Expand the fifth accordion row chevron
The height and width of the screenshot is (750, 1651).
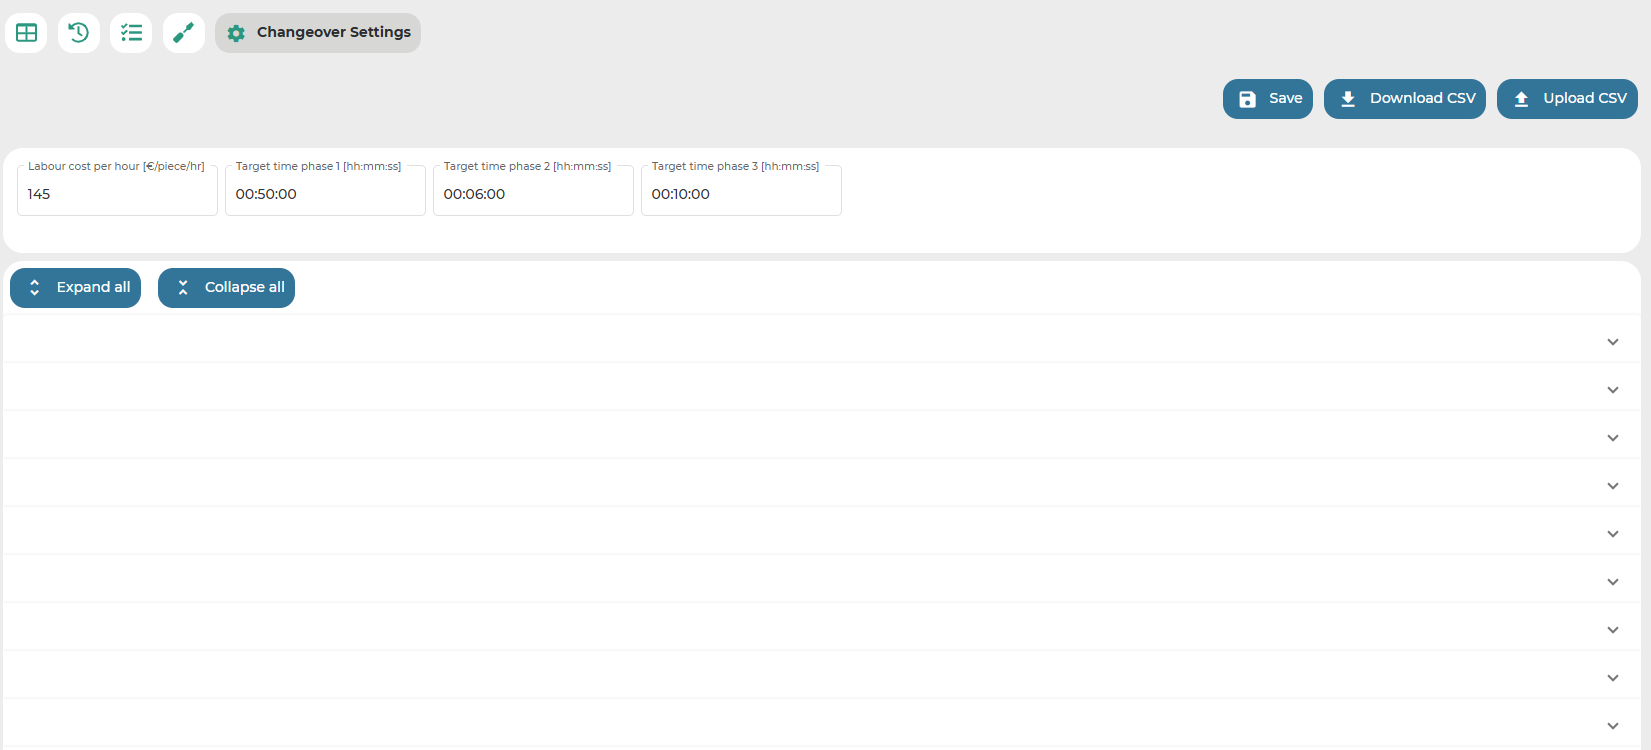pyautogui.click(x=1612, y=534)
